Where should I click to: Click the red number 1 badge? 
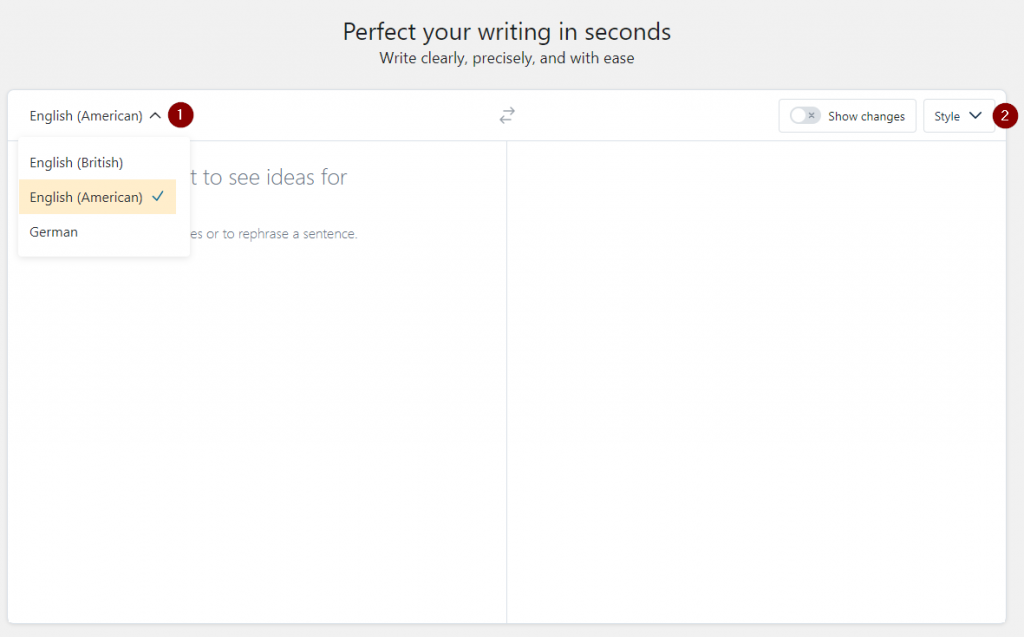click(x=180, y=115)
